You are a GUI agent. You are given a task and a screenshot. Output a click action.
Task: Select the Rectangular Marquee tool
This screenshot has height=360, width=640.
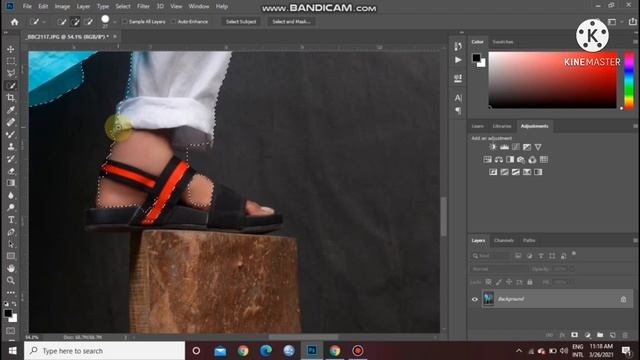point(11,61)
